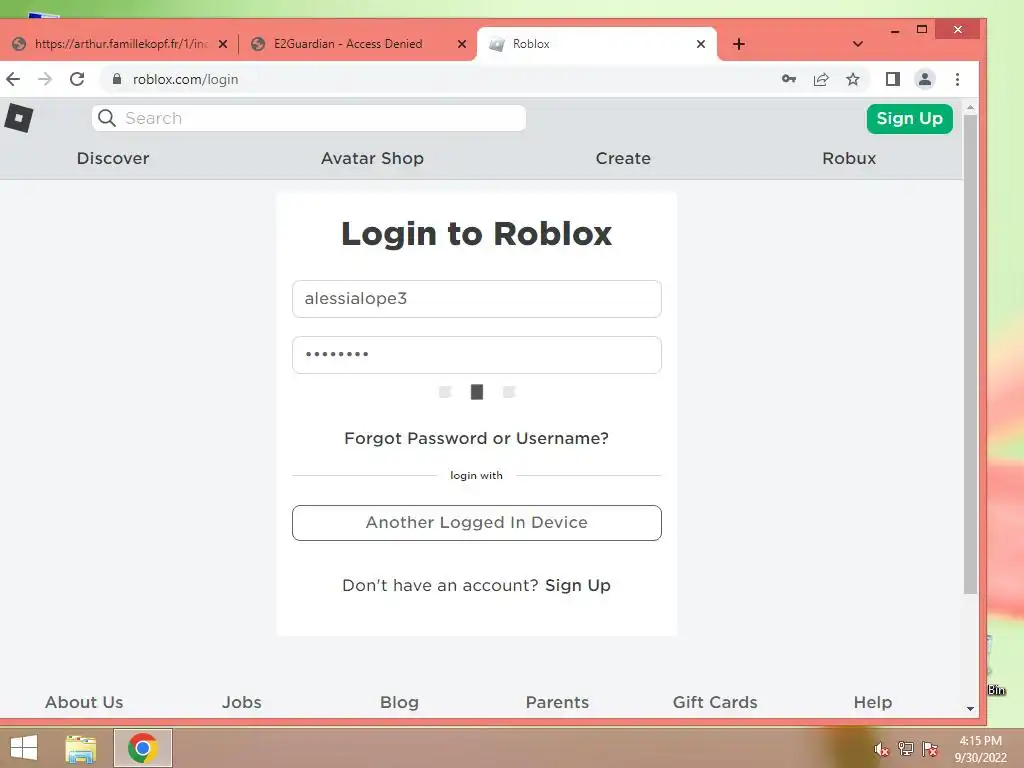Screen dimensions: 1024x768
Task: Open the Create menu item
Action: 623,158
